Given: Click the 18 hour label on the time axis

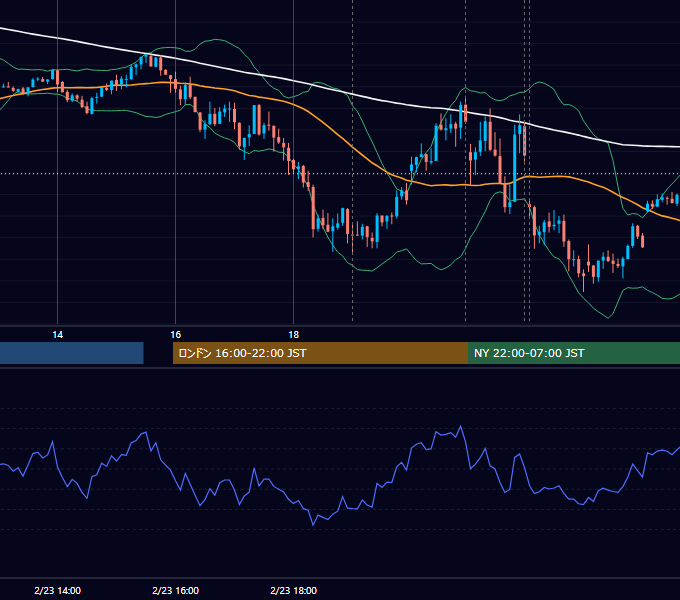Looking at the screenshot, I should click(x=294, y=335).
